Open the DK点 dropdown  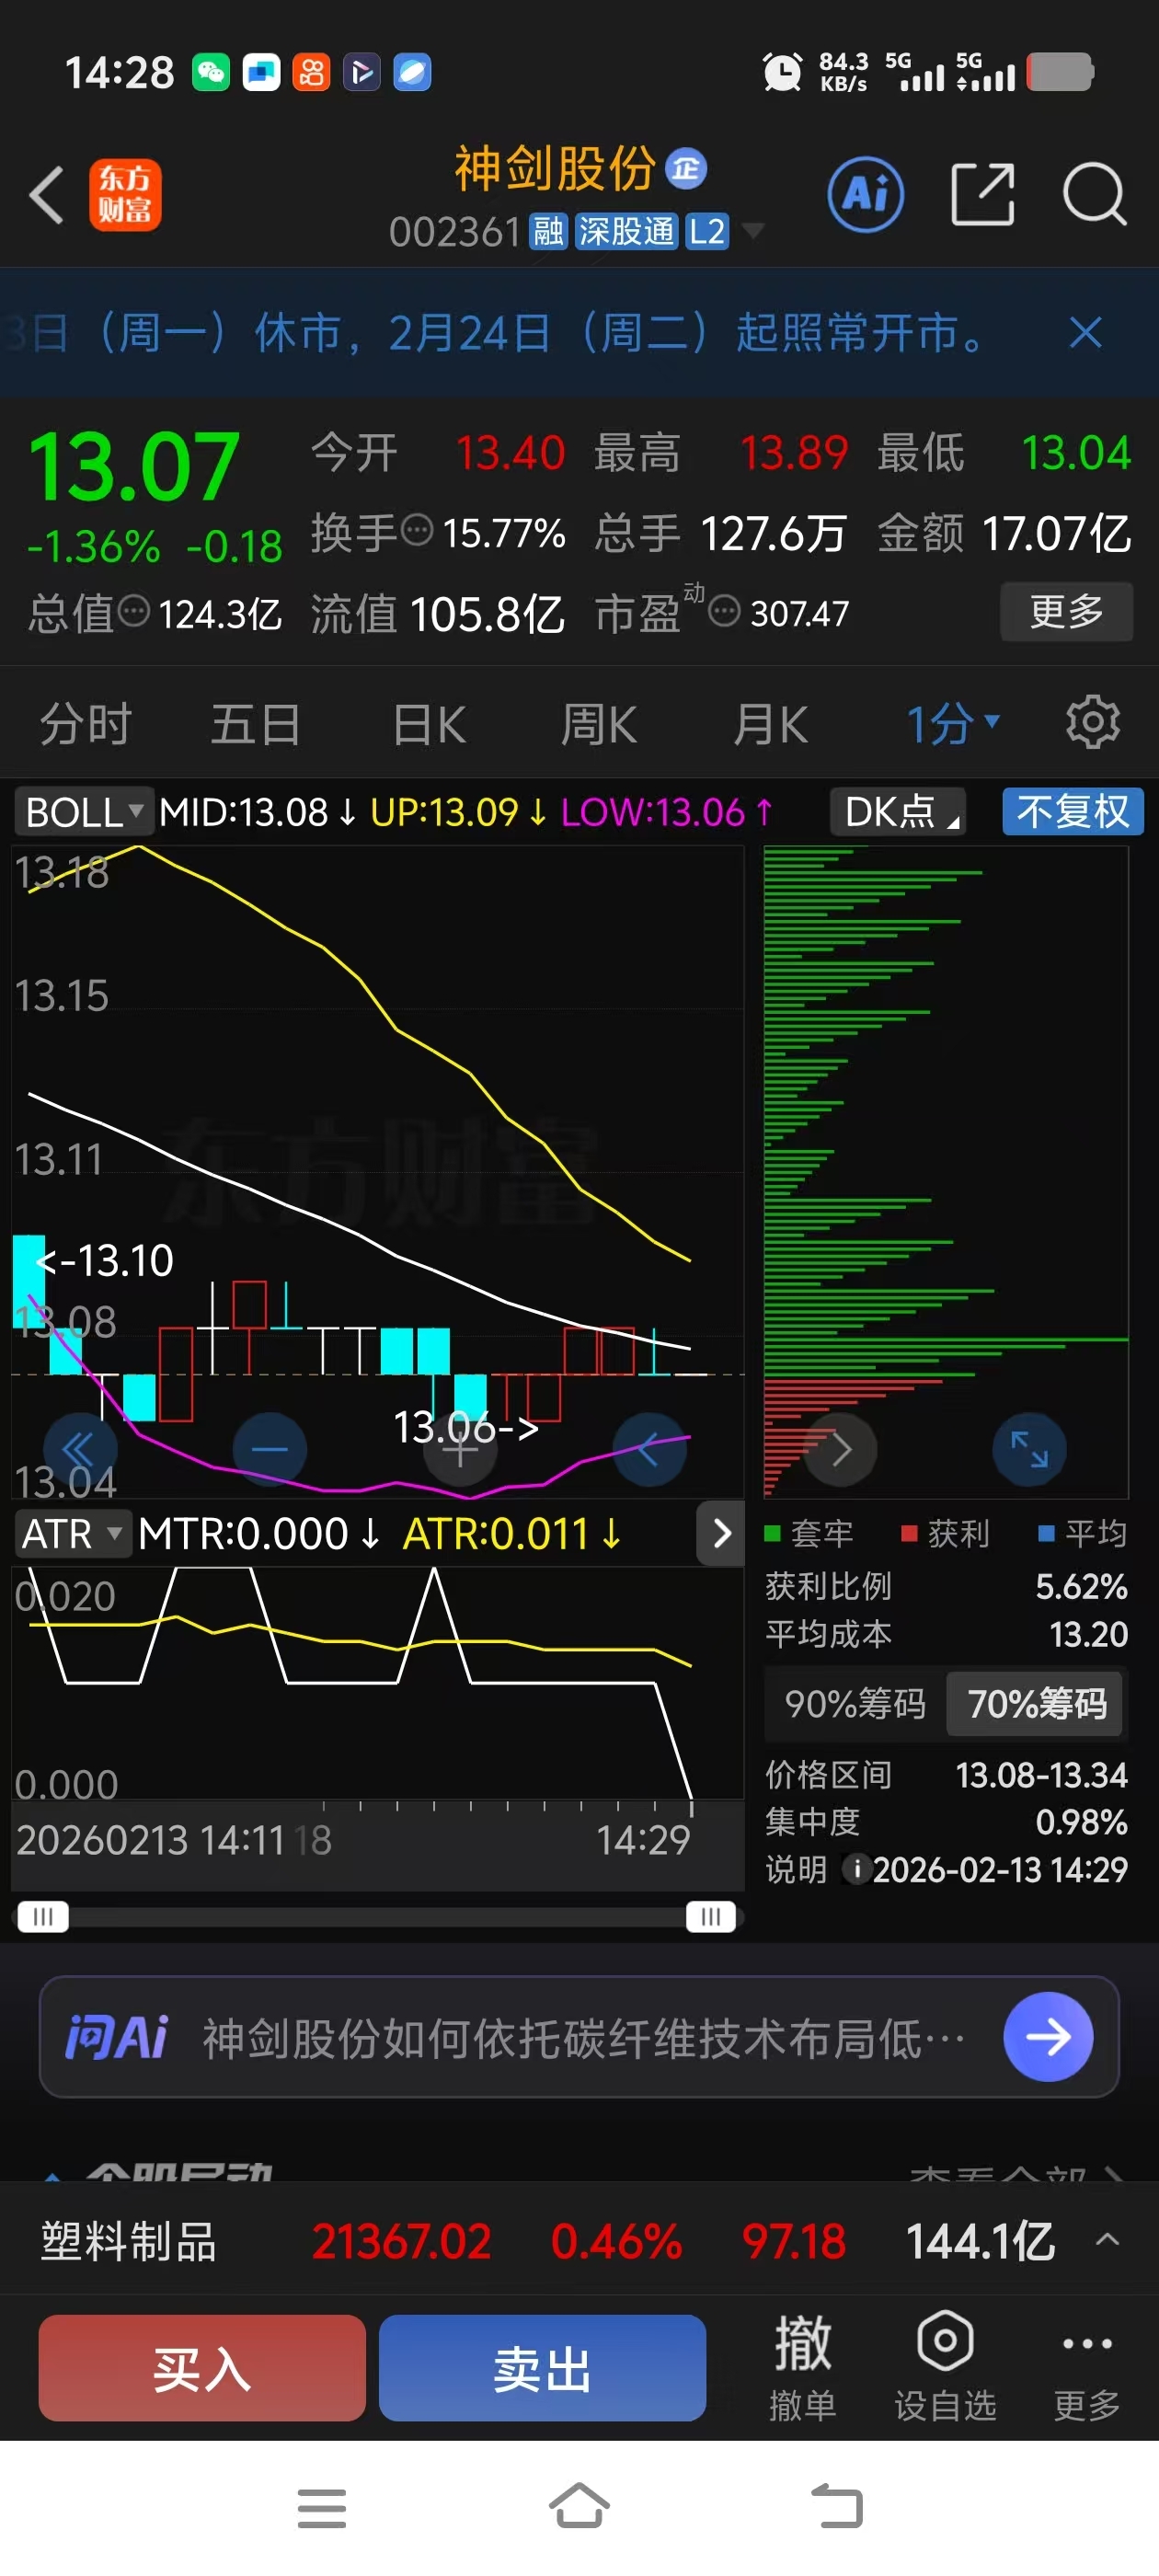[897, 811]
